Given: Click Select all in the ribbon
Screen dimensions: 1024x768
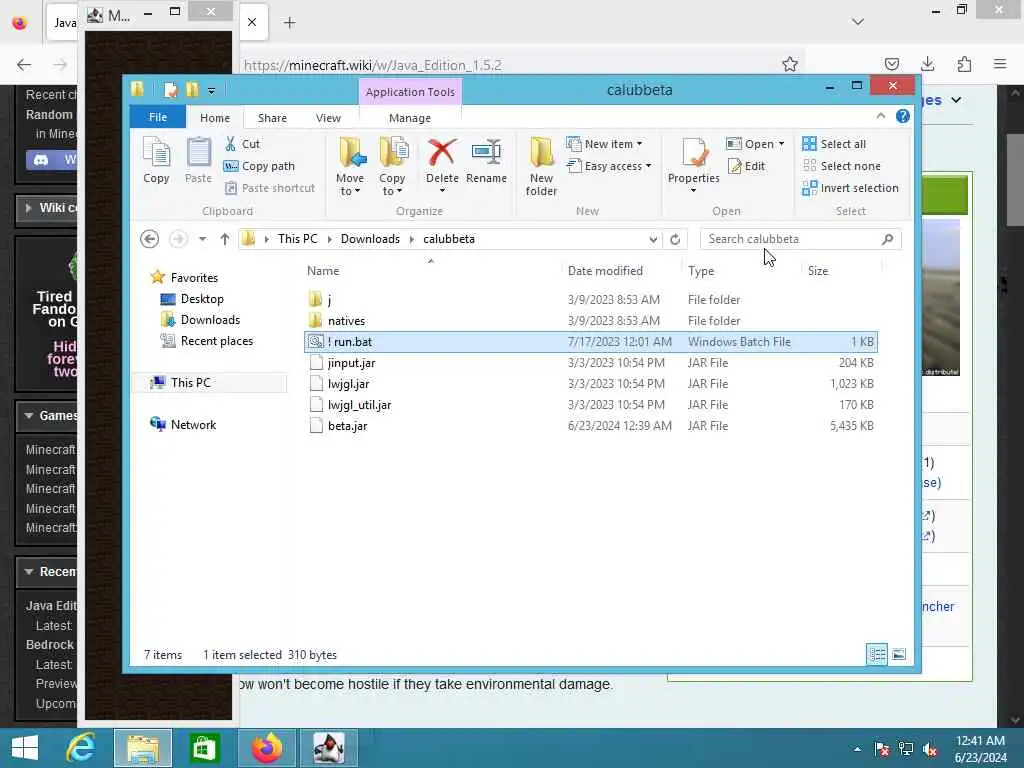Looking at the screenshot, I should [x=834, y=144].
